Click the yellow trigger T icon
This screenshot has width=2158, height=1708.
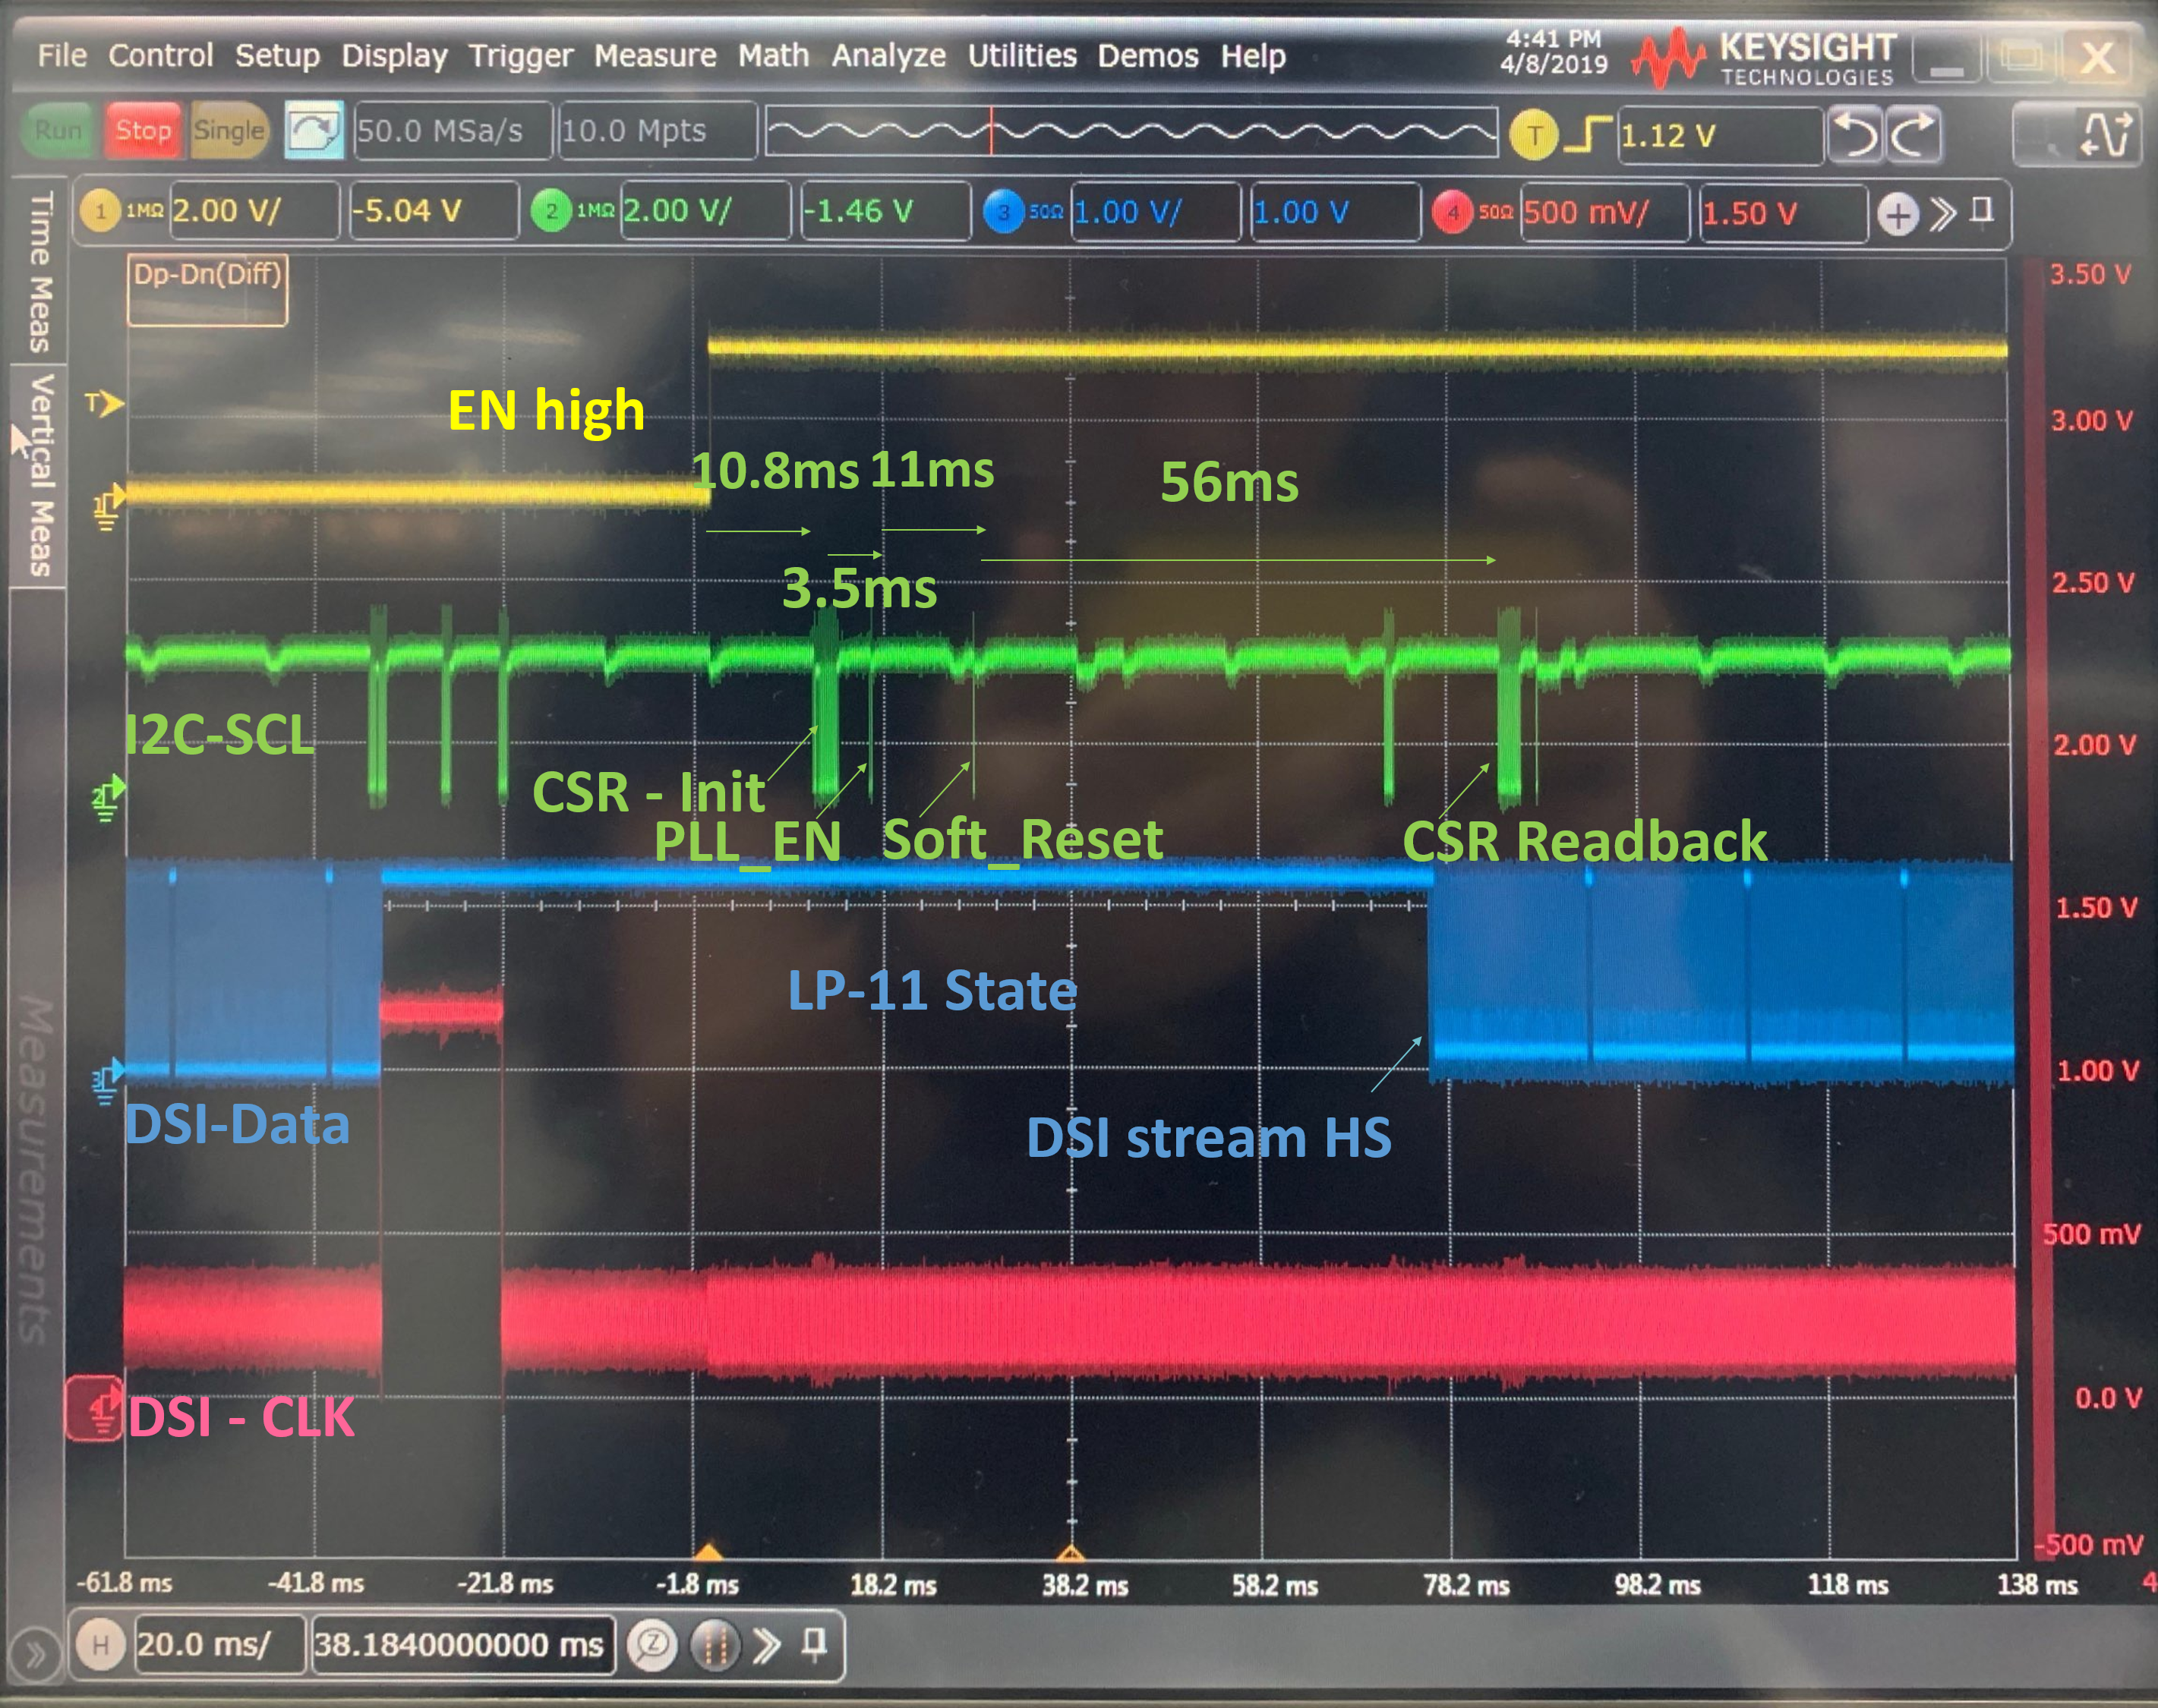1534,135
